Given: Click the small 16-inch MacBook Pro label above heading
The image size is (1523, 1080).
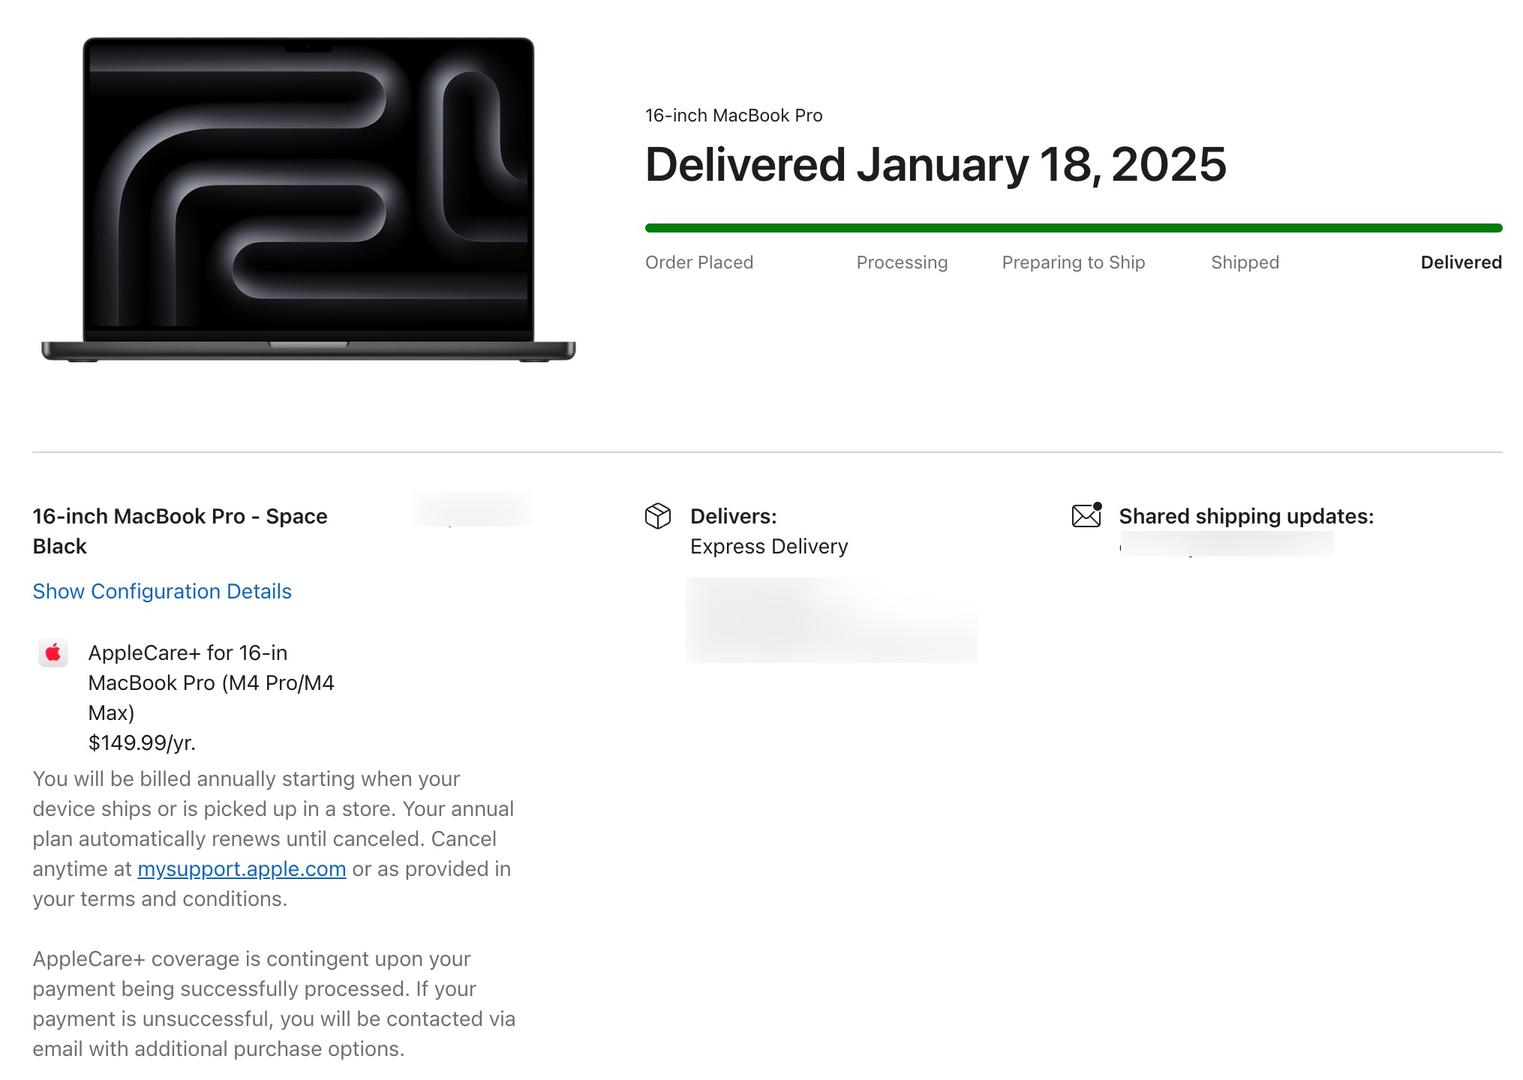Looking at the screenshot, I should [734, 115].
